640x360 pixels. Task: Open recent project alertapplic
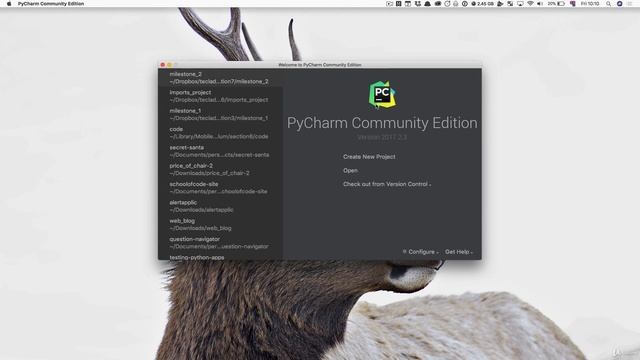point(220,206)
